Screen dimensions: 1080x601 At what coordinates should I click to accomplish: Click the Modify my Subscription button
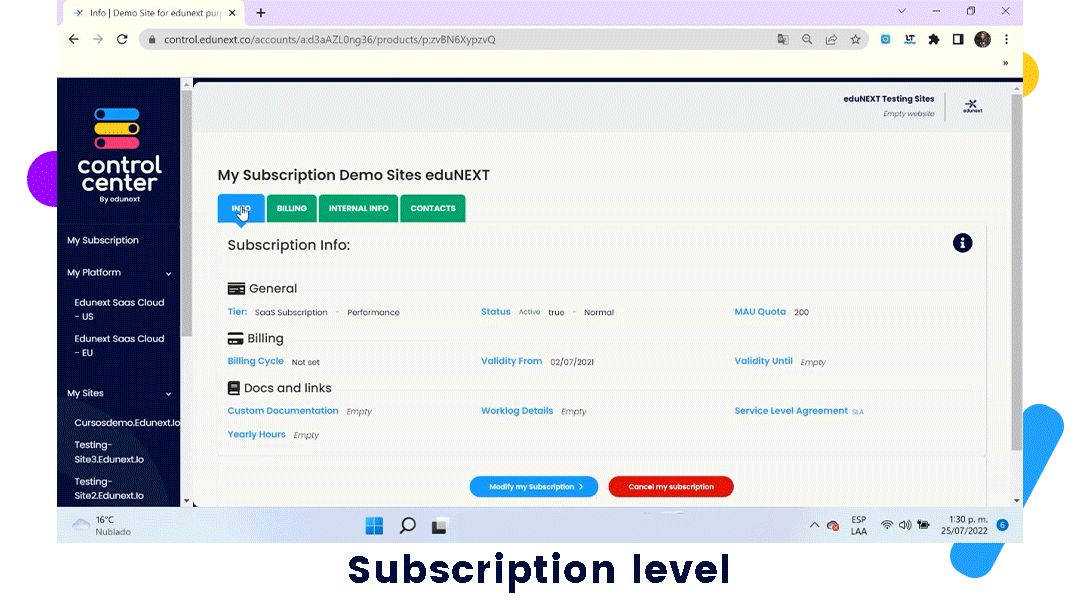pyautogui.click(x=534, y=487)
